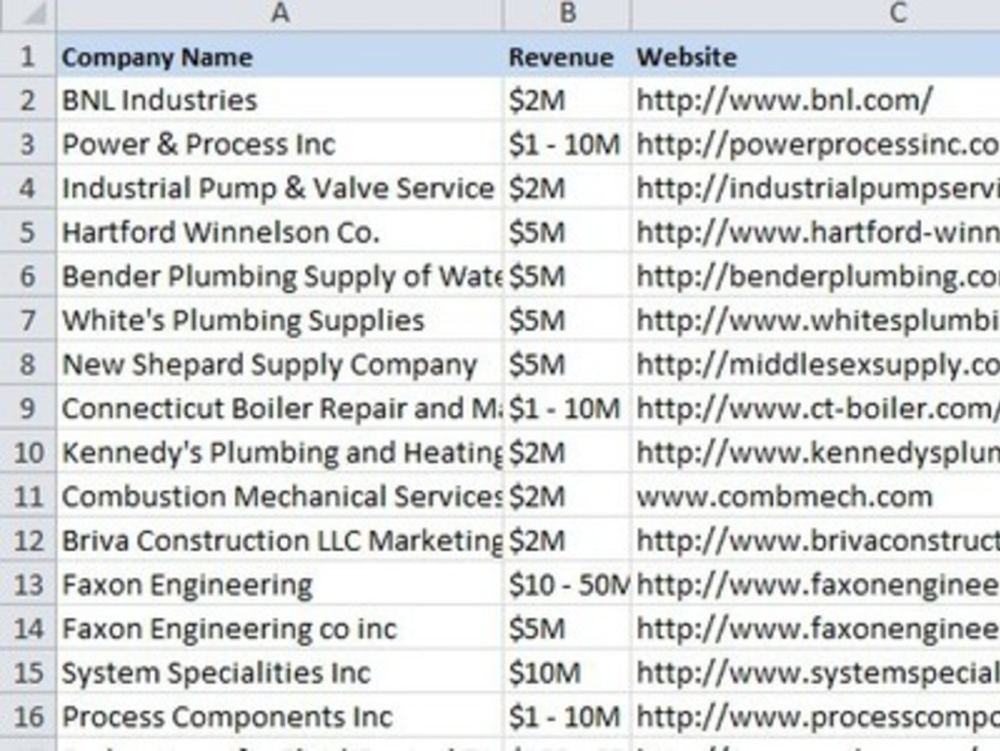Click the Website header cell

click(x=816, y=56)
